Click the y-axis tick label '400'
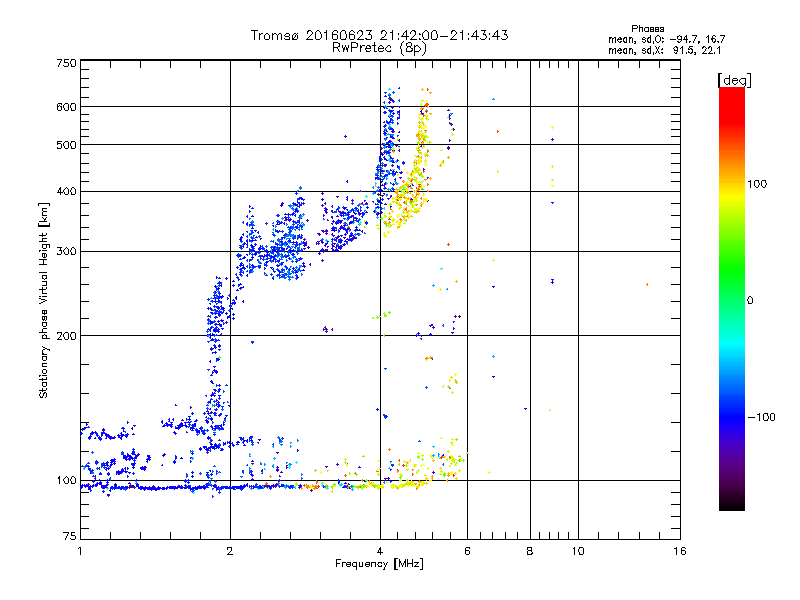The height and width of the screenshot is (600, 800). (66, 191)
